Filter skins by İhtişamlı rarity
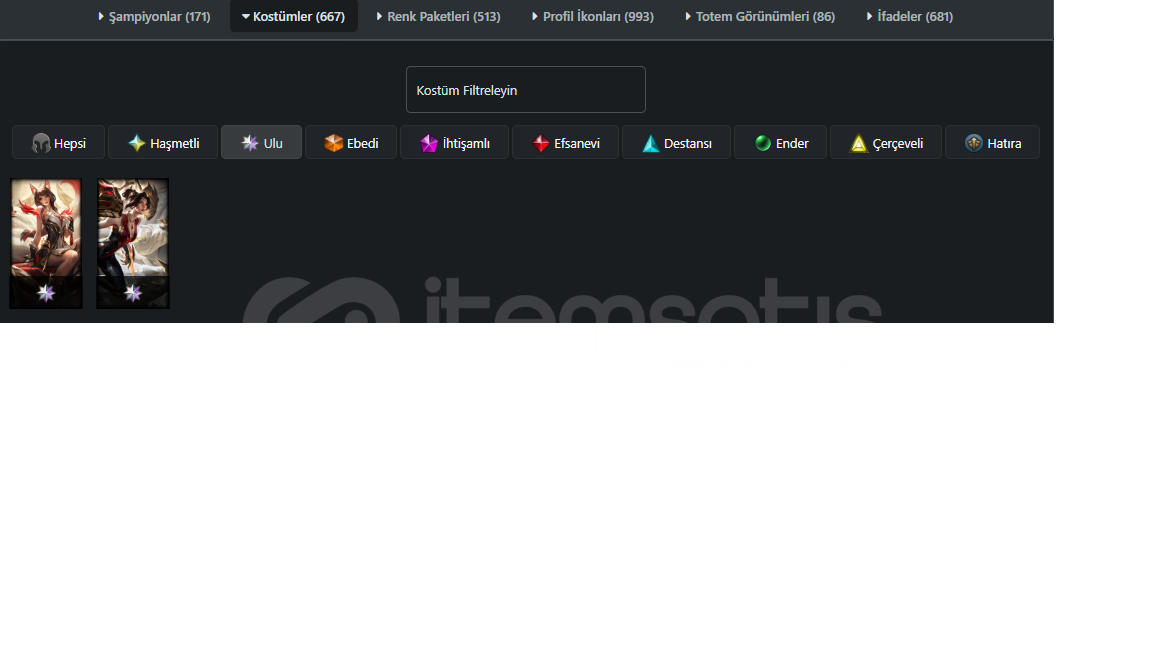 (454, 143)
